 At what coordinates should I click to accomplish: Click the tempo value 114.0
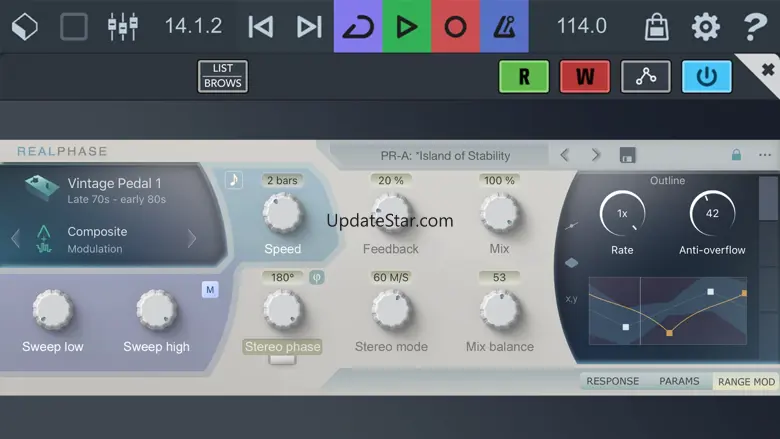tap(582, 26)
